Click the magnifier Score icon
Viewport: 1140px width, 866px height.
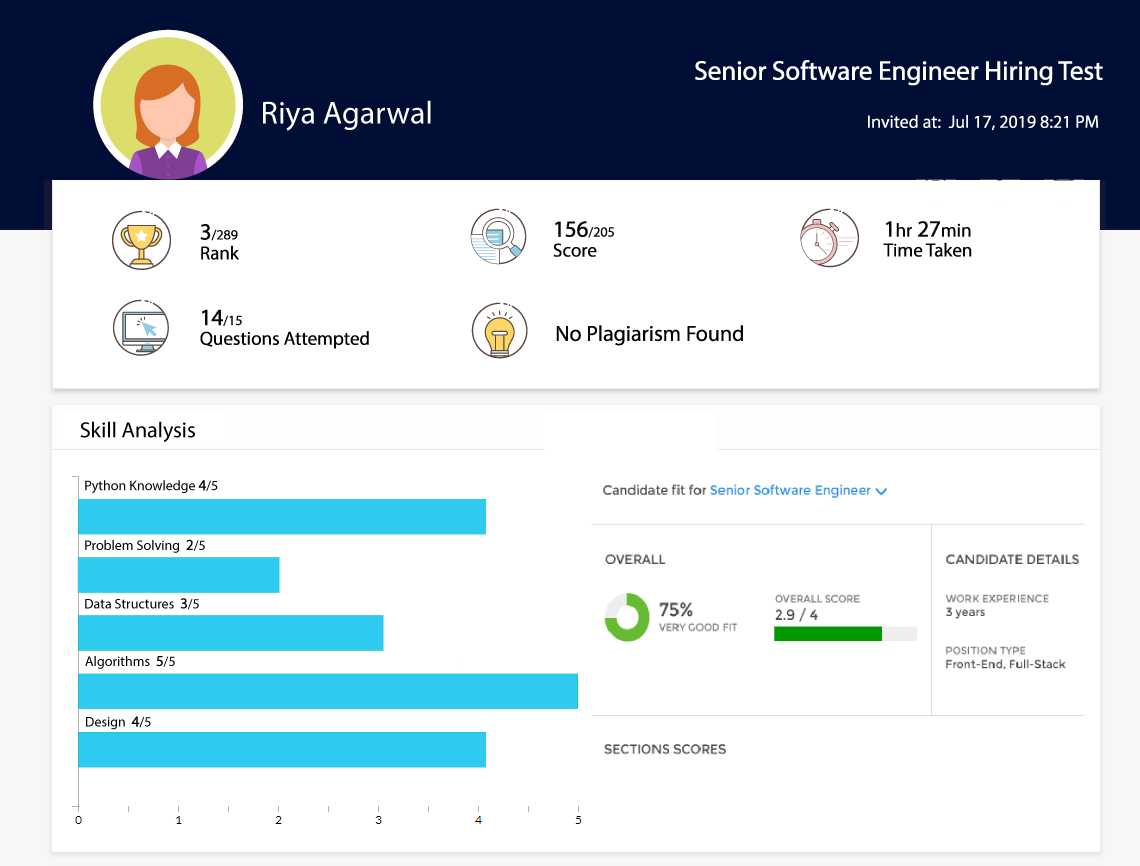(x=498, y=239)
